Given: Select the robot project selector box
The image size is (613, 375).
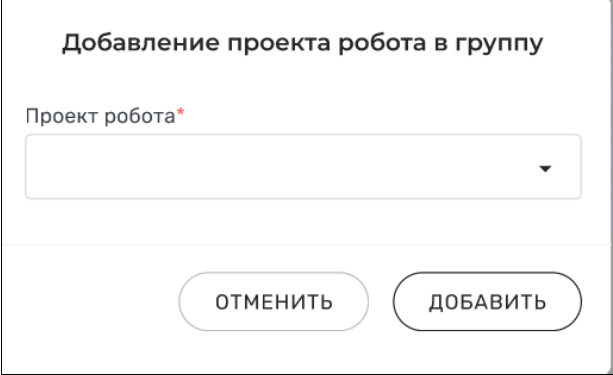Looking at the screenshot, I should (x=303, y=167).
